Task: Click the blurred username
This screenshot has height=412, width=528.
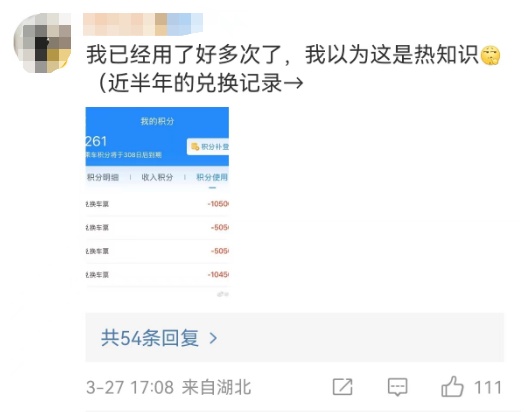Action: (x=143, y=24)
